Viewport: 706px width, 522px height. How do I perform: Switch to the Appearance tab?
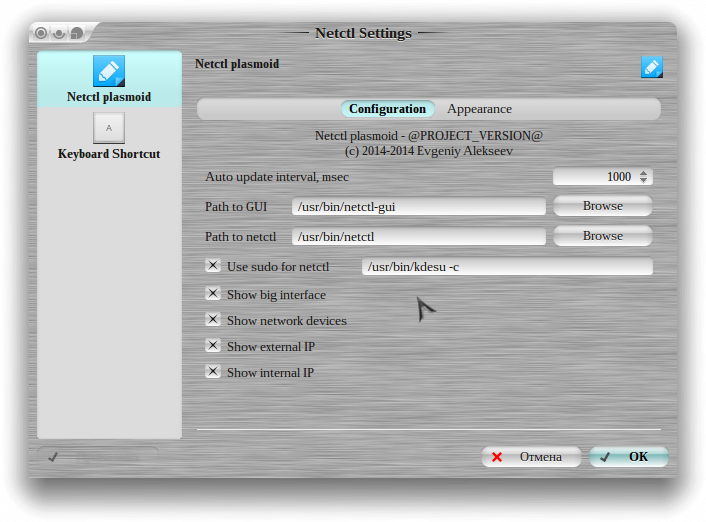point(479,109)
